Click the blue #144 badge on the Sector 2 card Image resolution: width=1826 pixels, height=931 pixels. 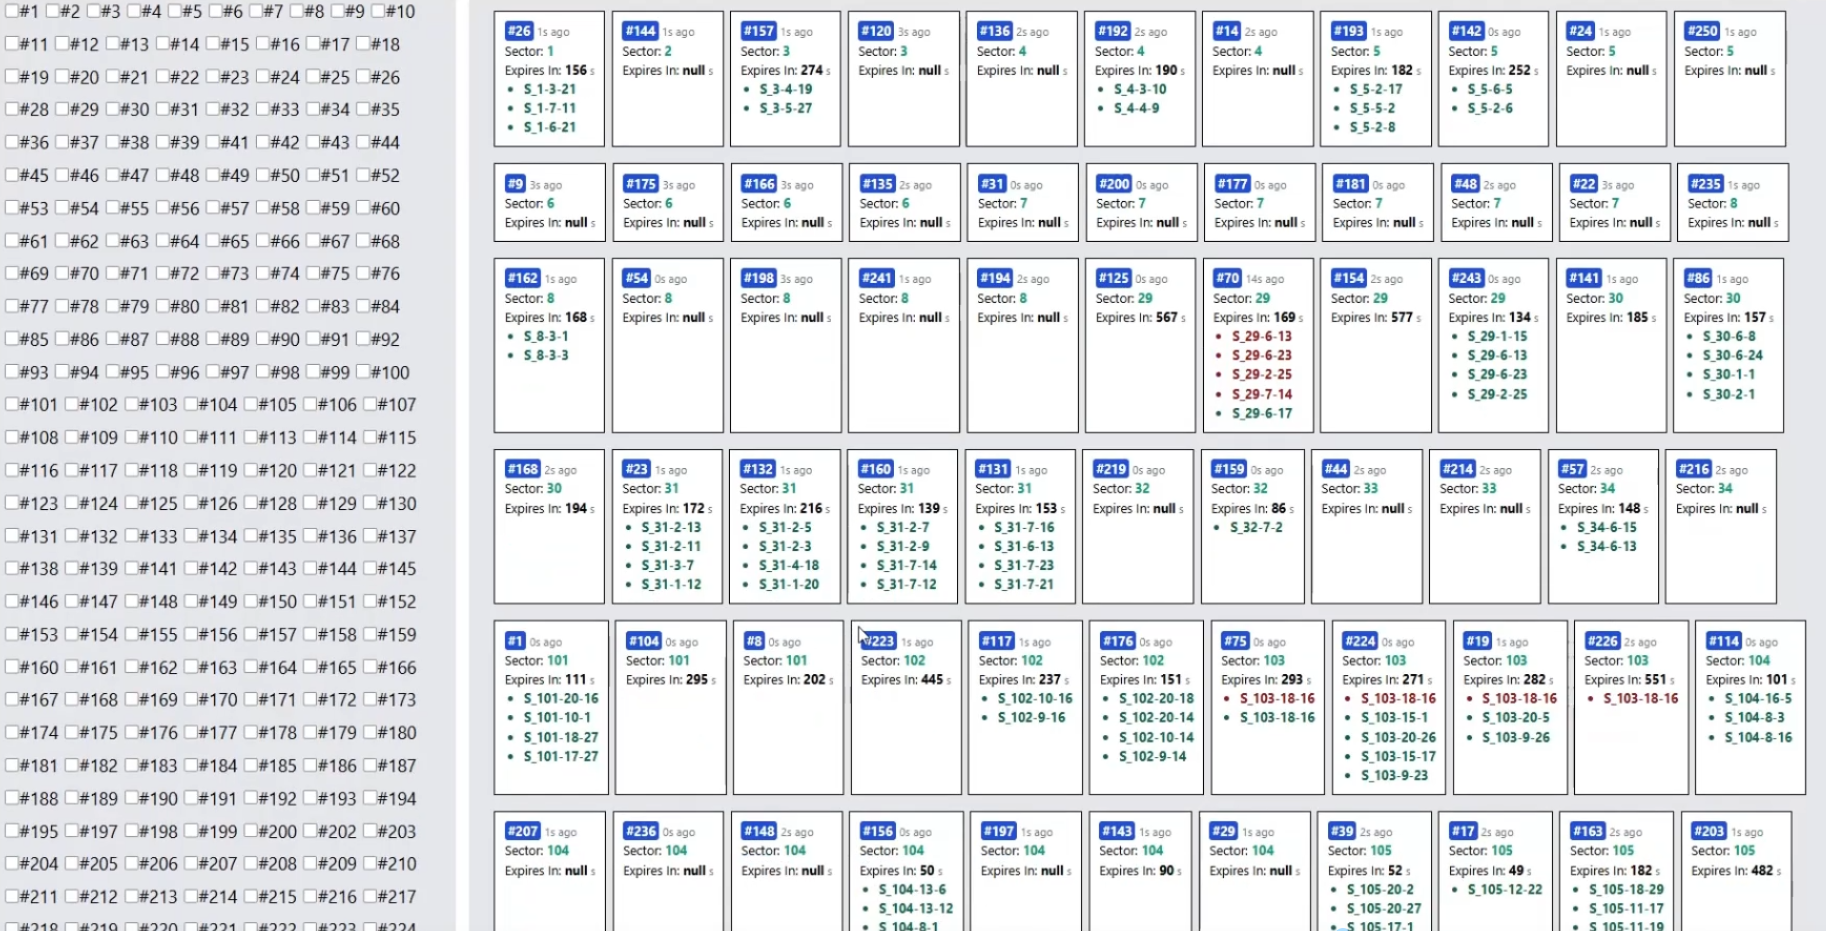pos(640,31)
